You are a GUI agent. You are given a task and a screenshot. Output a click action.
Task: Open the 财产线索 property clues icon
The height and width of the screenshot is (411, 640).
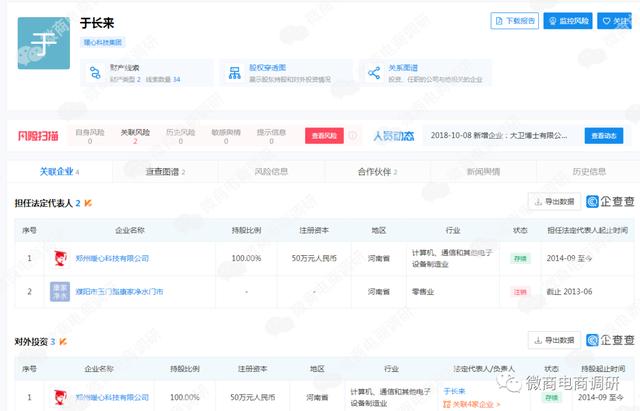coord(95,73)
